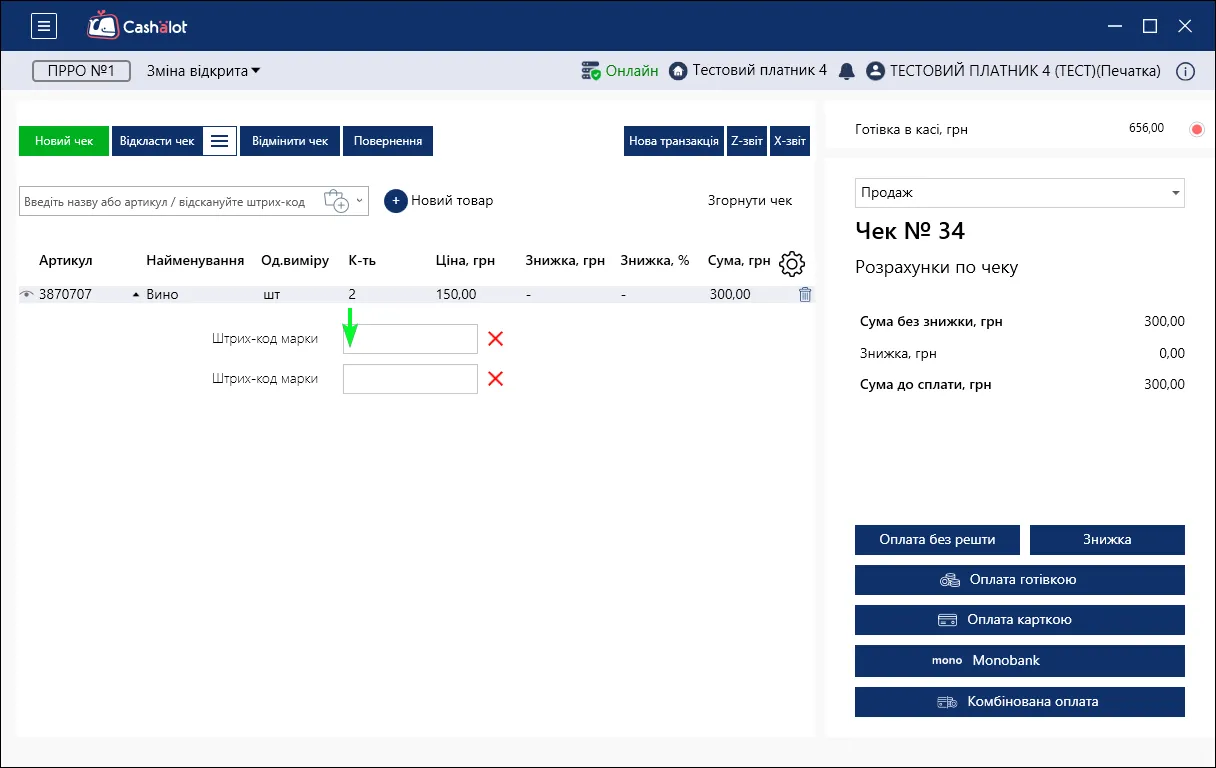This screenshot has height=768, width=1216.
Task: Open table column settings gear
Action: click(x=792, y=264)
